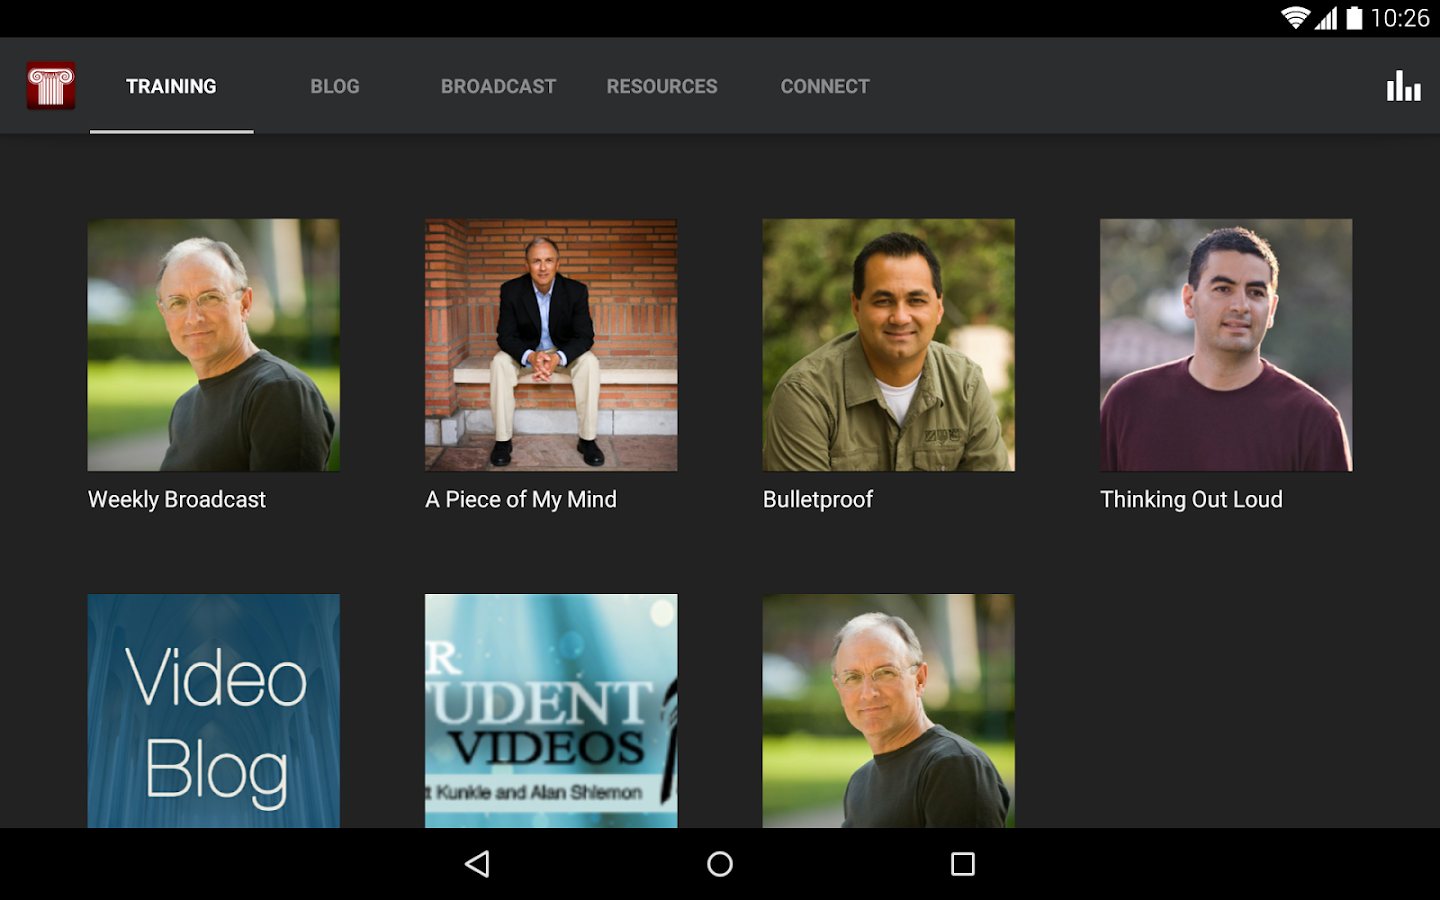Check the Wi-Fi status icon
This screenshot has height=900, width=1440.
click(x=1293, y=17)
